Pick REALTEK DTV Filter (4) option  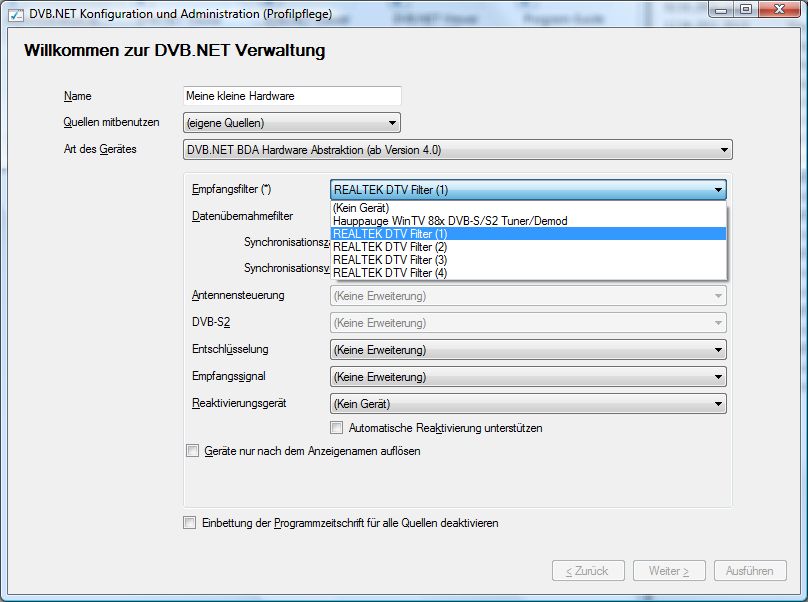(x=390, y=272)
